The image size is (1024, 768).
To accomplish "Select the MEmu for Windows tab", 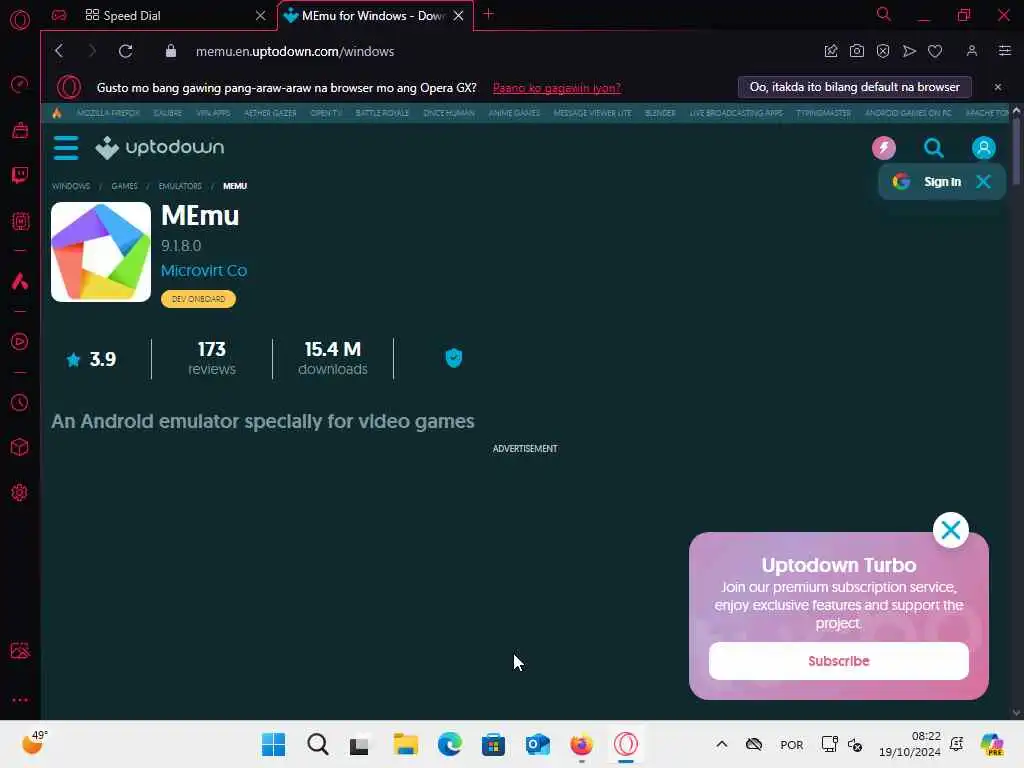I will [x=375, y=15].
